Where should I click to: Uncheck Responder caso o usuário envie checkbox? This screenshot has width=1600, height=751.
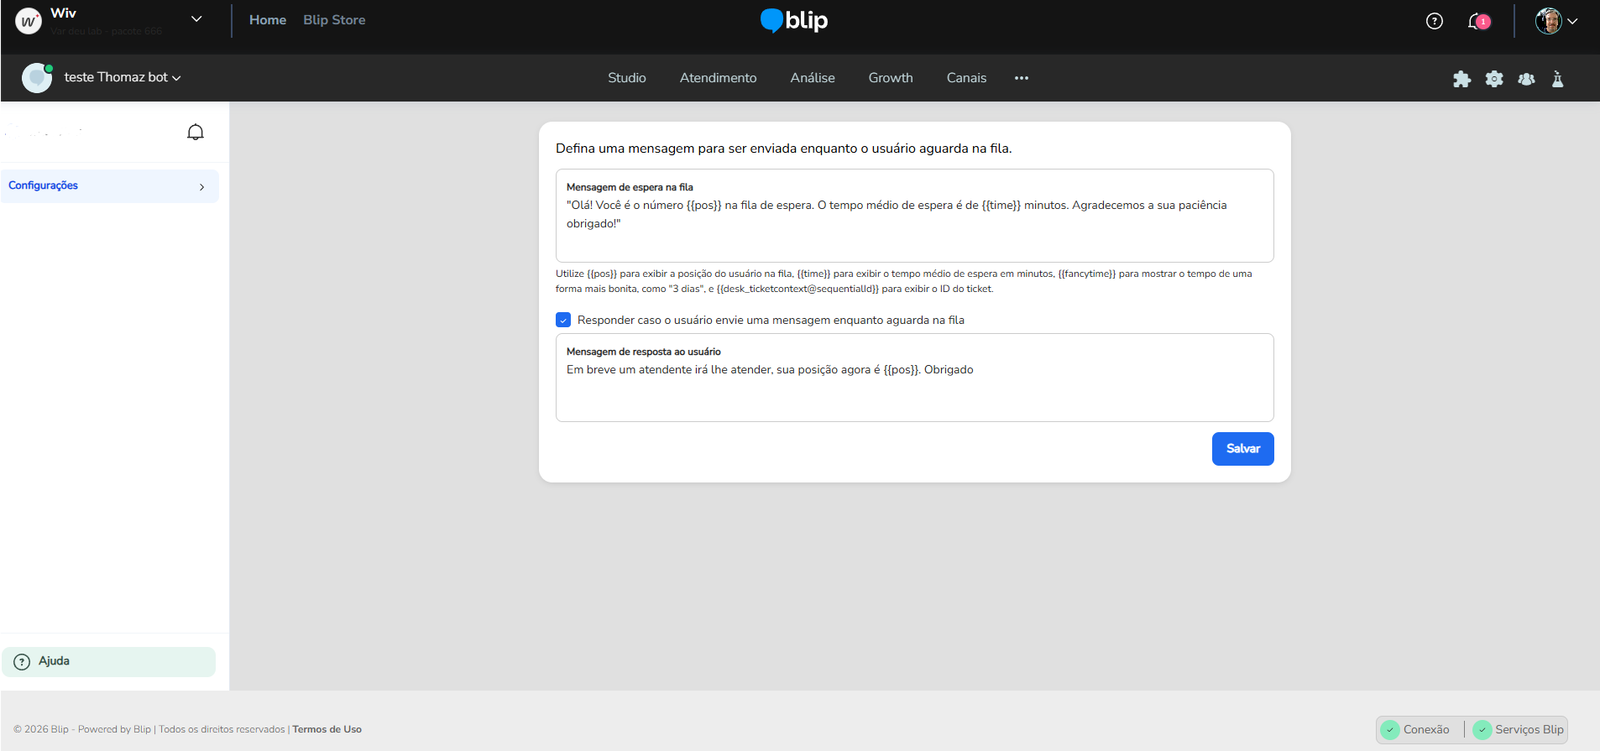pyautogui.click(x=563, y=320)
